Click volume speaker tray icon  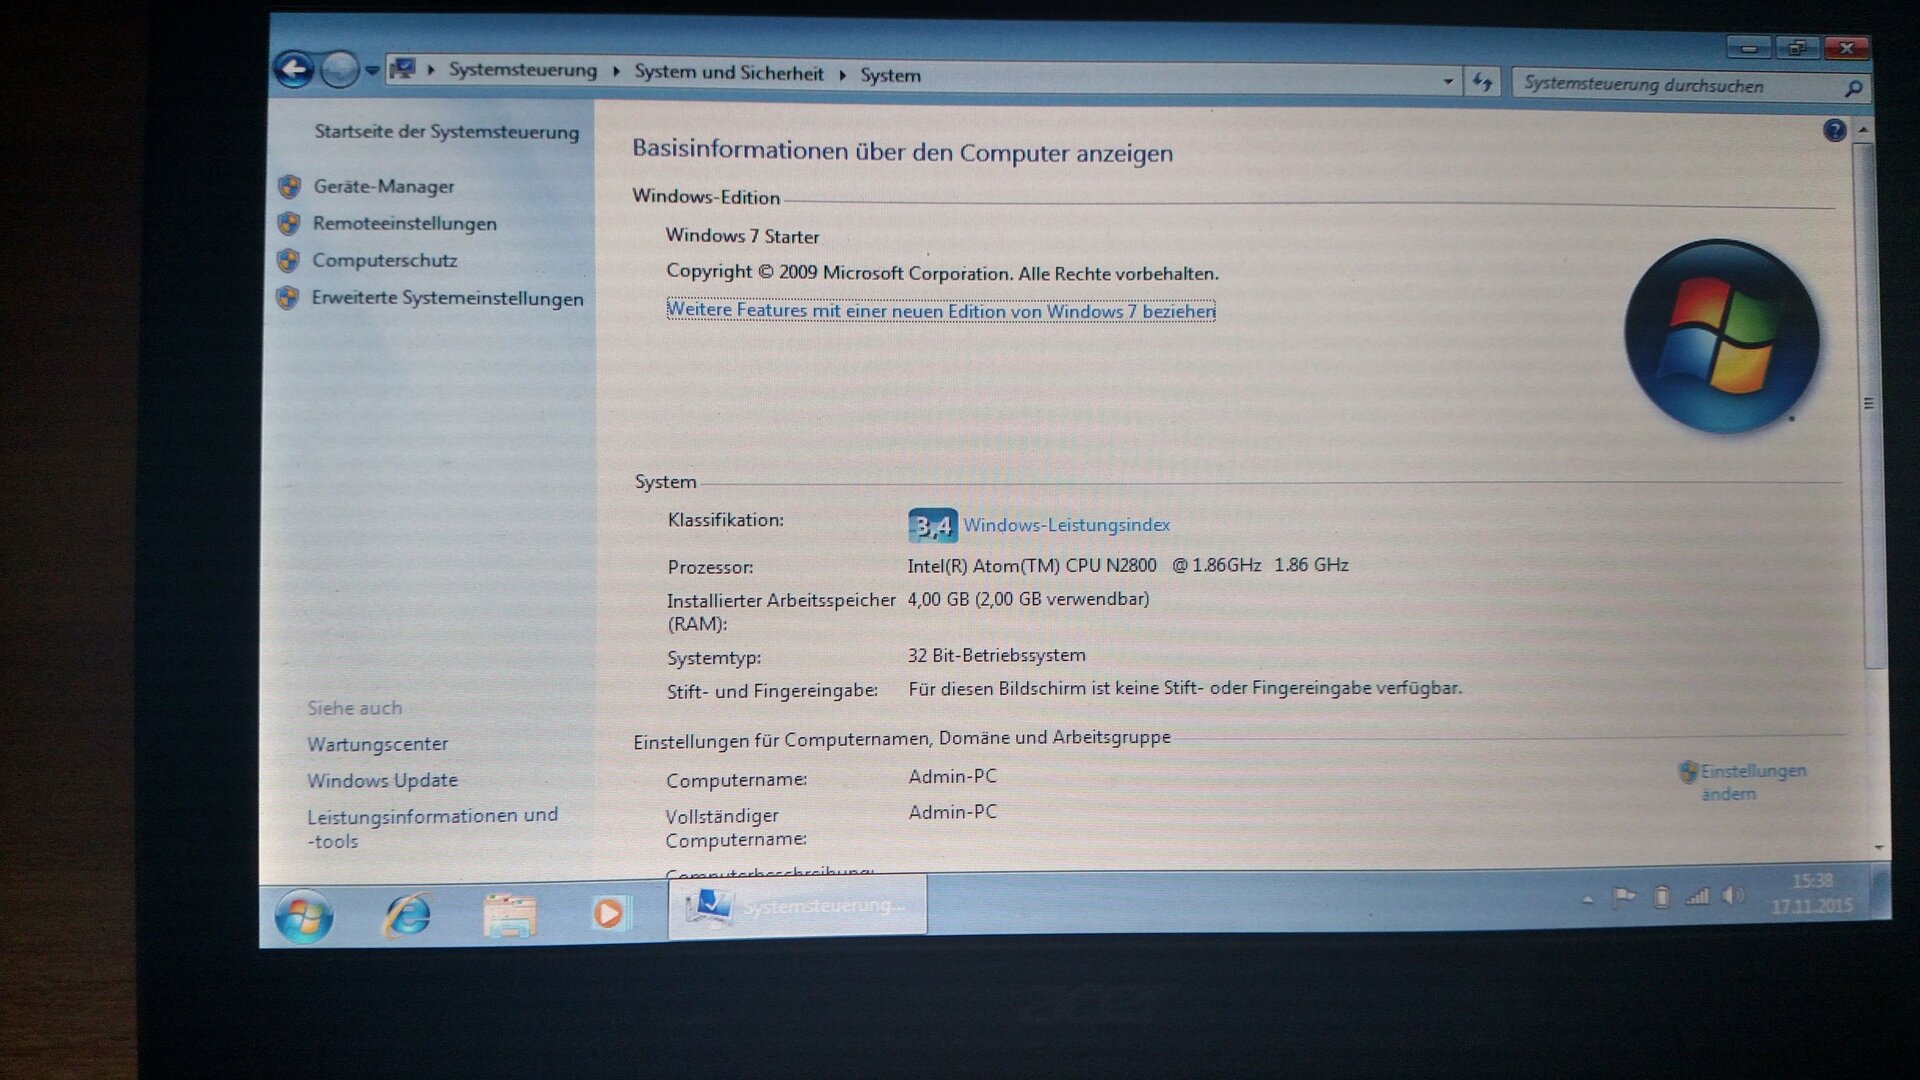point(1733,895)
